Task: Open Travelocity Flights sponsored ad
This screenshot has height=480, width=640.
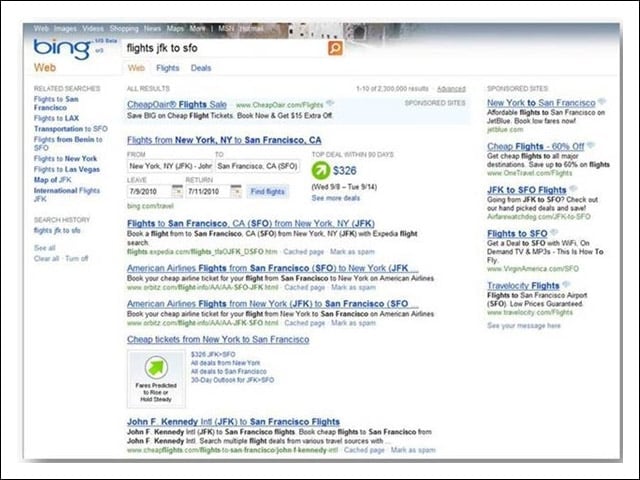Action: tap(523, 285)
